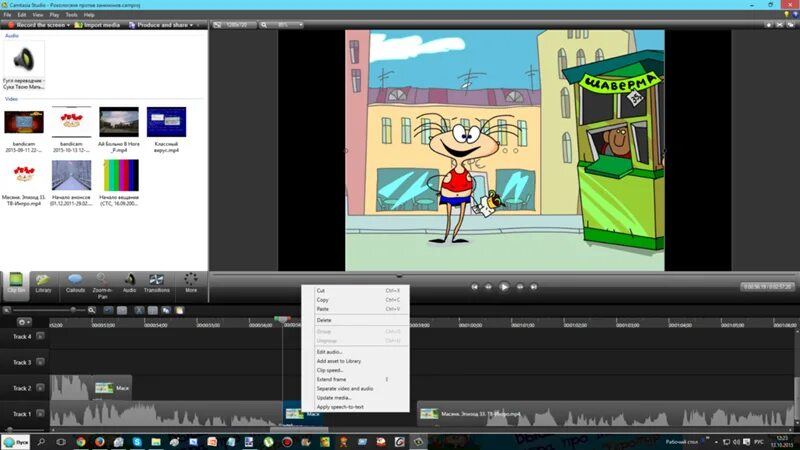Choose Clip speed in context menu
The width and height of the screenshot is (800, 450).
358,370
